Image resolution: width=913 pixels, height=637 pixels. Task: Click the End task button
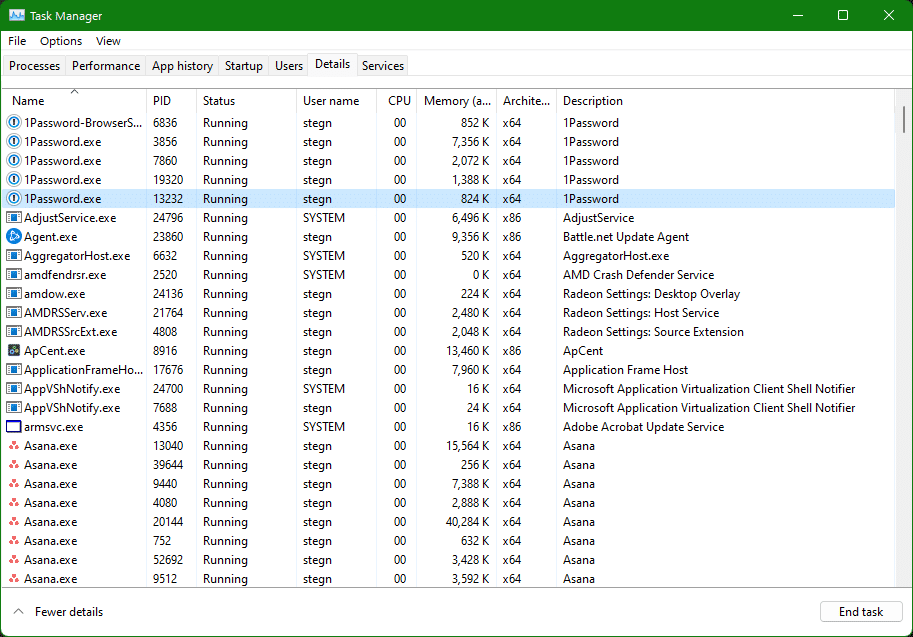point(861,612)
